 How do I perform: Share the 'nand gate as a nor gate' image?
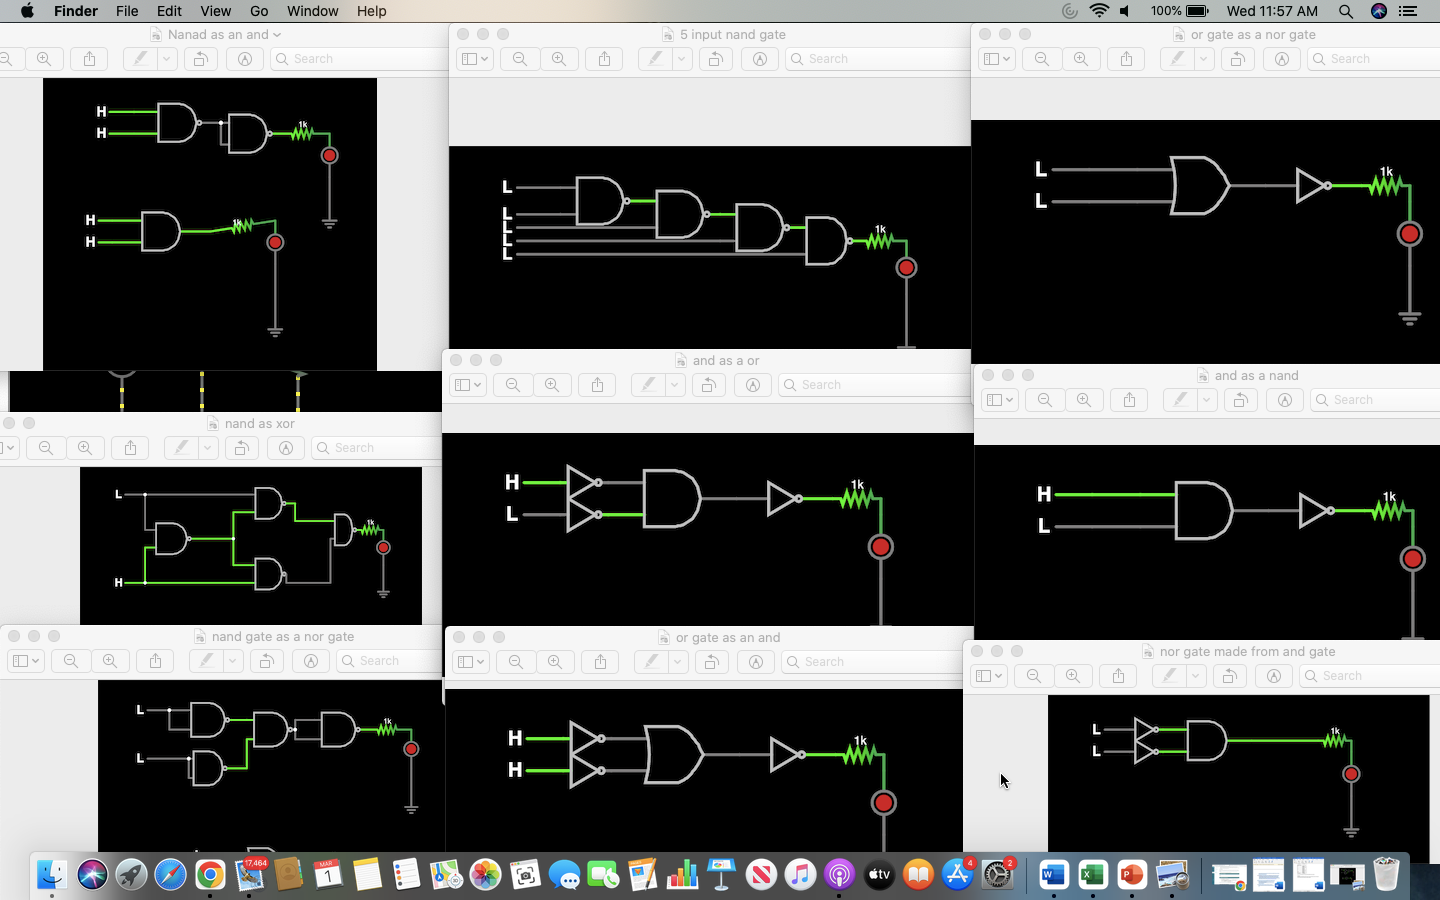click(x=155, y=661)
